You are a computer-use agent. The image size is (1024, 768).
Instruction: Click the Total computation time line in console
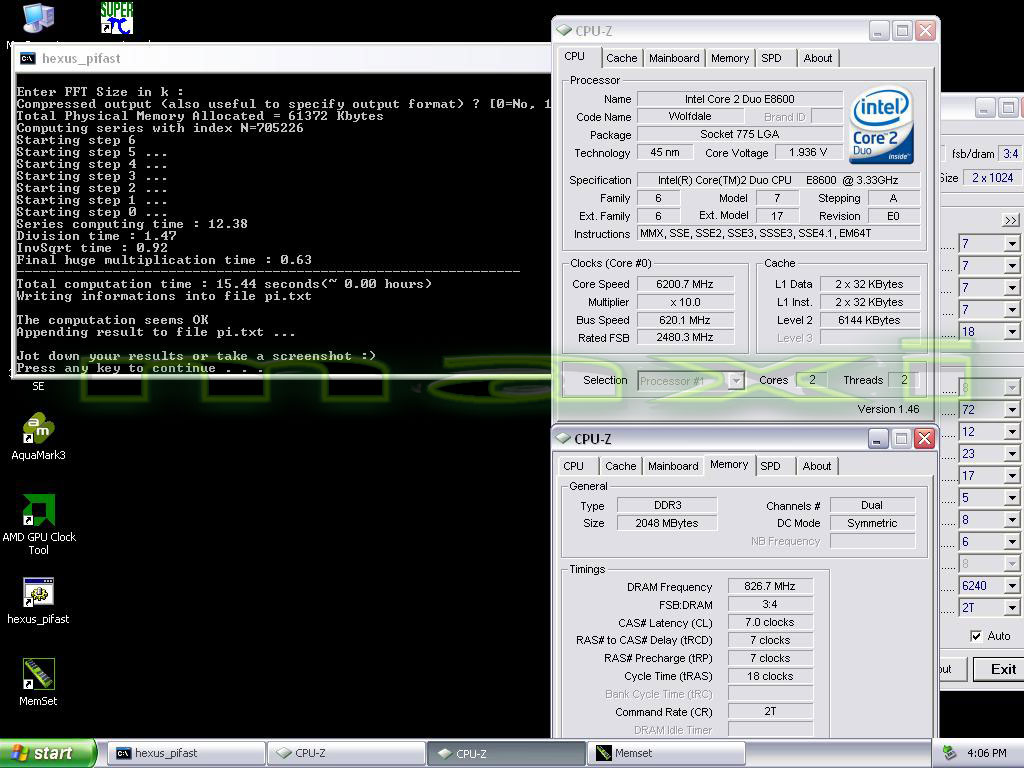(x=224, y=284)
